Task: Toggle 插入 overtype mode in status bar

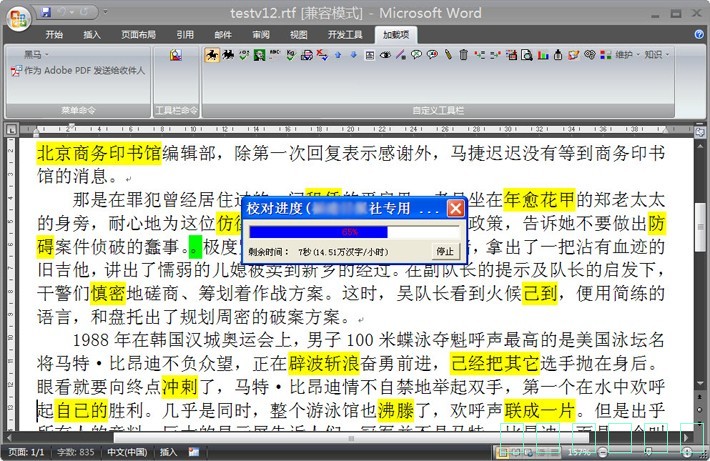Action: coord(168,452)
